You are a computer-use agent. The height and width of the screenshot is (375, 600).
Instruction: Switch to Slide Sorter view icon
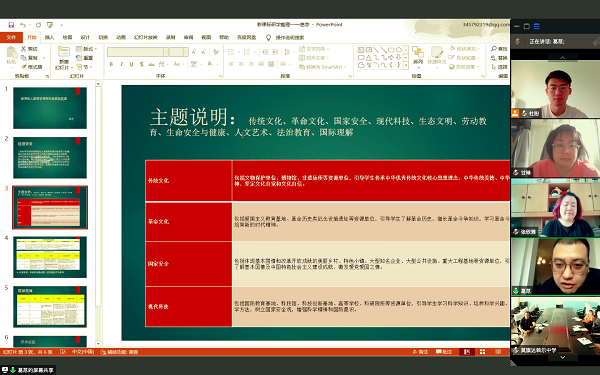point(482,352)
